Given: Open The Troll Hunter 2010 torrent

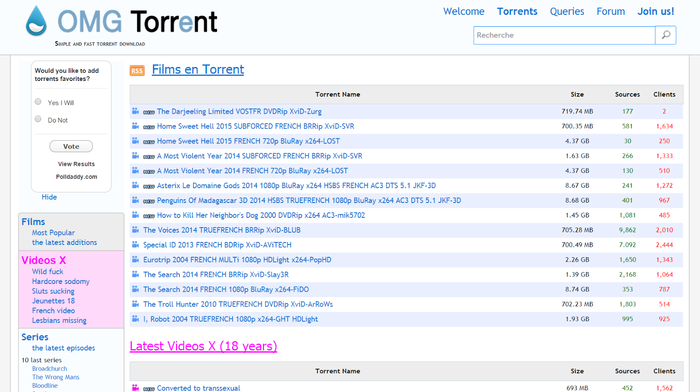Looking at the screenshot, I should tap(238, 304).
